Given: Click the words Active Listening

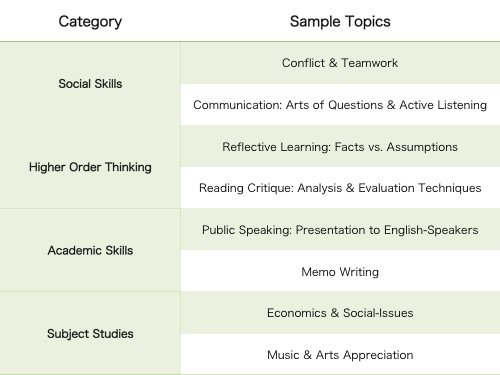Looking at the screenshot, I should coord(443,105).
